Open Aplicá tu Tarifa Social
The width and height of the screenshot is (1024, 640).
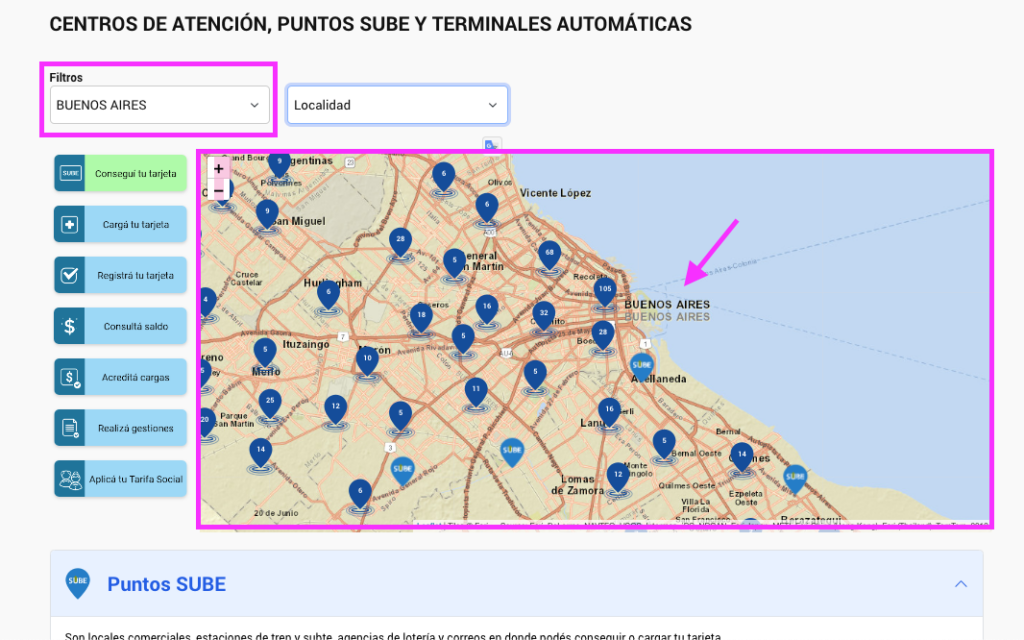121,479
